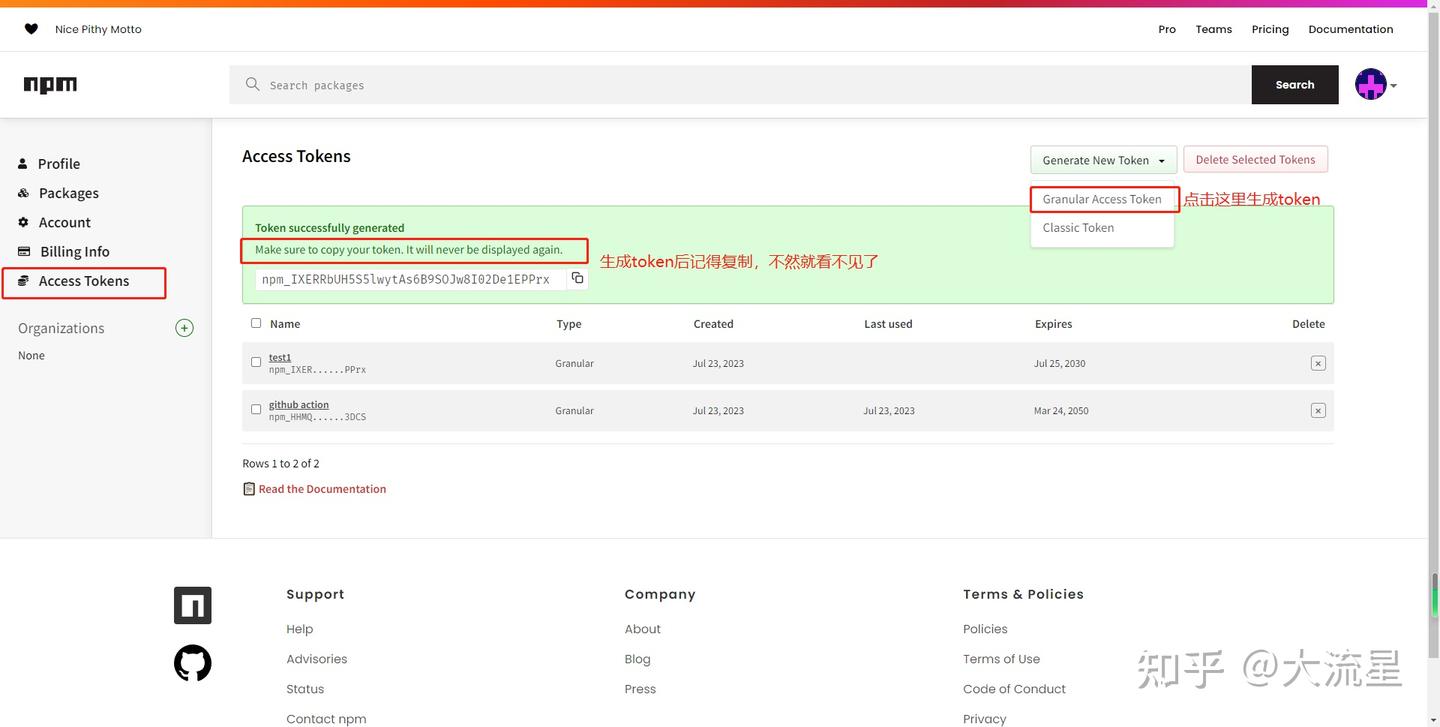Click Delete Selected Tokens button
The width and height of the screenshot is (1440, 727).
[x=1255, y=159]
